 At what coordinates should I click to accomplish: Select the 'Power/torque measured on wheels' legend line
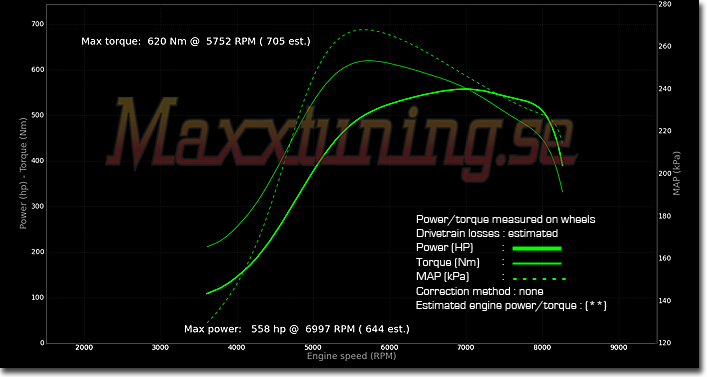[505, 219]
